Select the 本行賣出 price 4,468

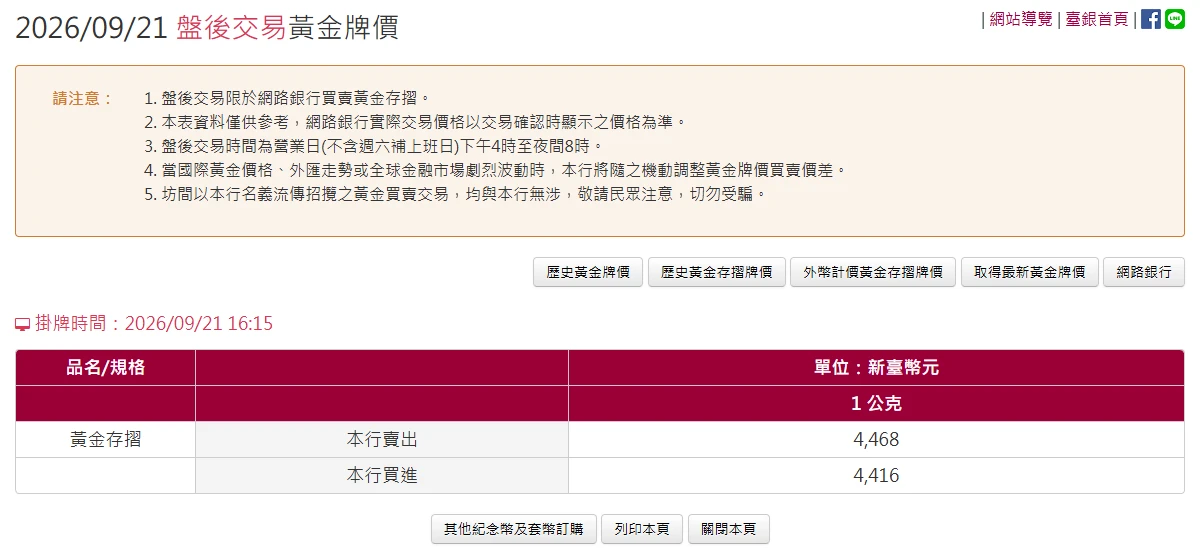(x=876, y=439)
